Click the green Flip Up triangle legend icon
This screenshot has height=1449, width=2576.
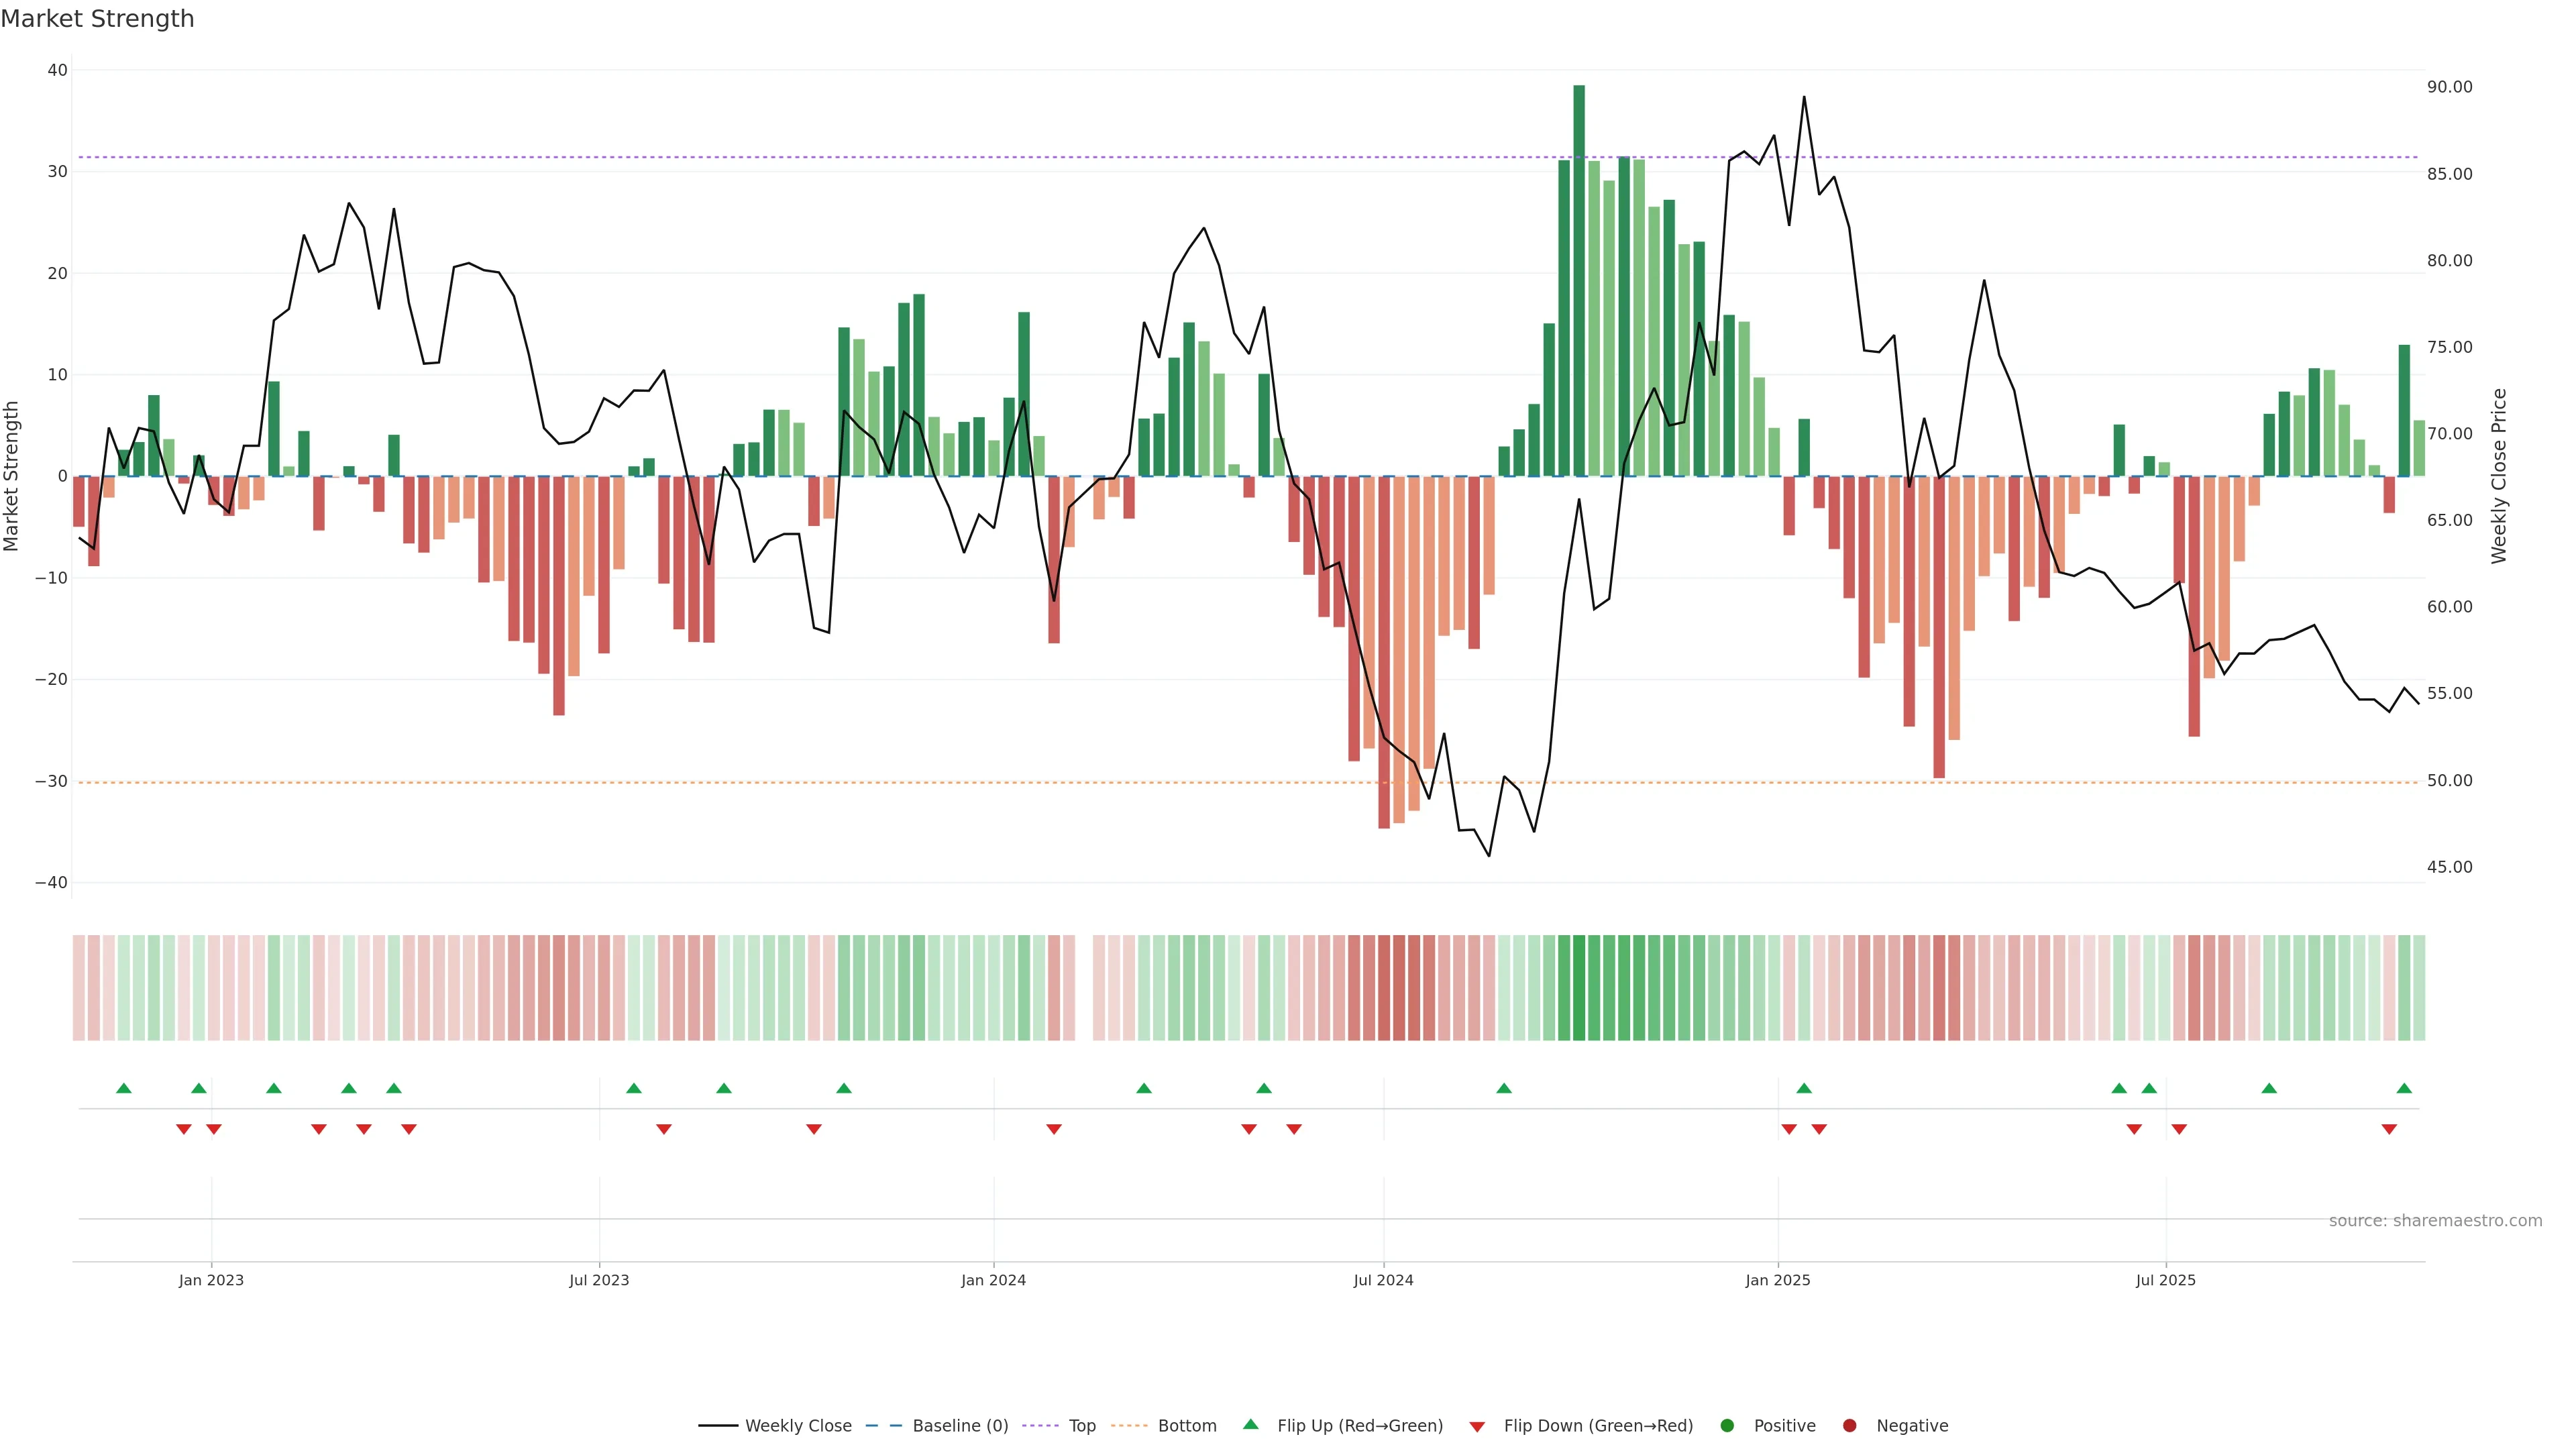[1250, 1424]
